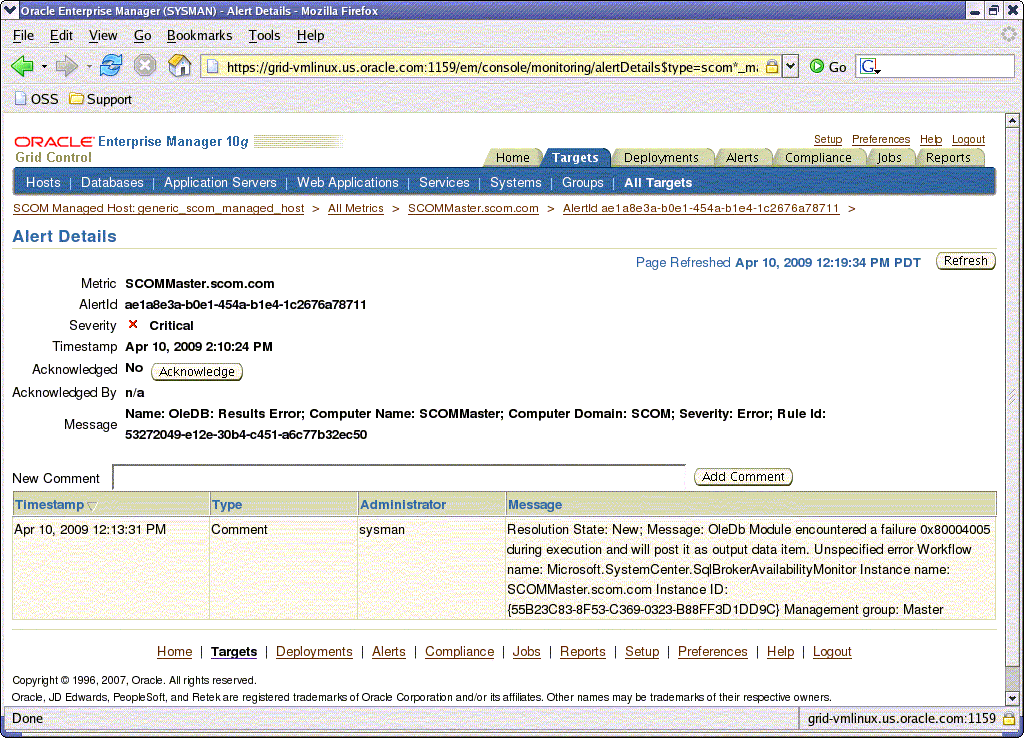The width and height of the screenshot is (1024, 738).
Task: Open the top Preferences link
Action: pyautogui.click(x=880, y=139)
